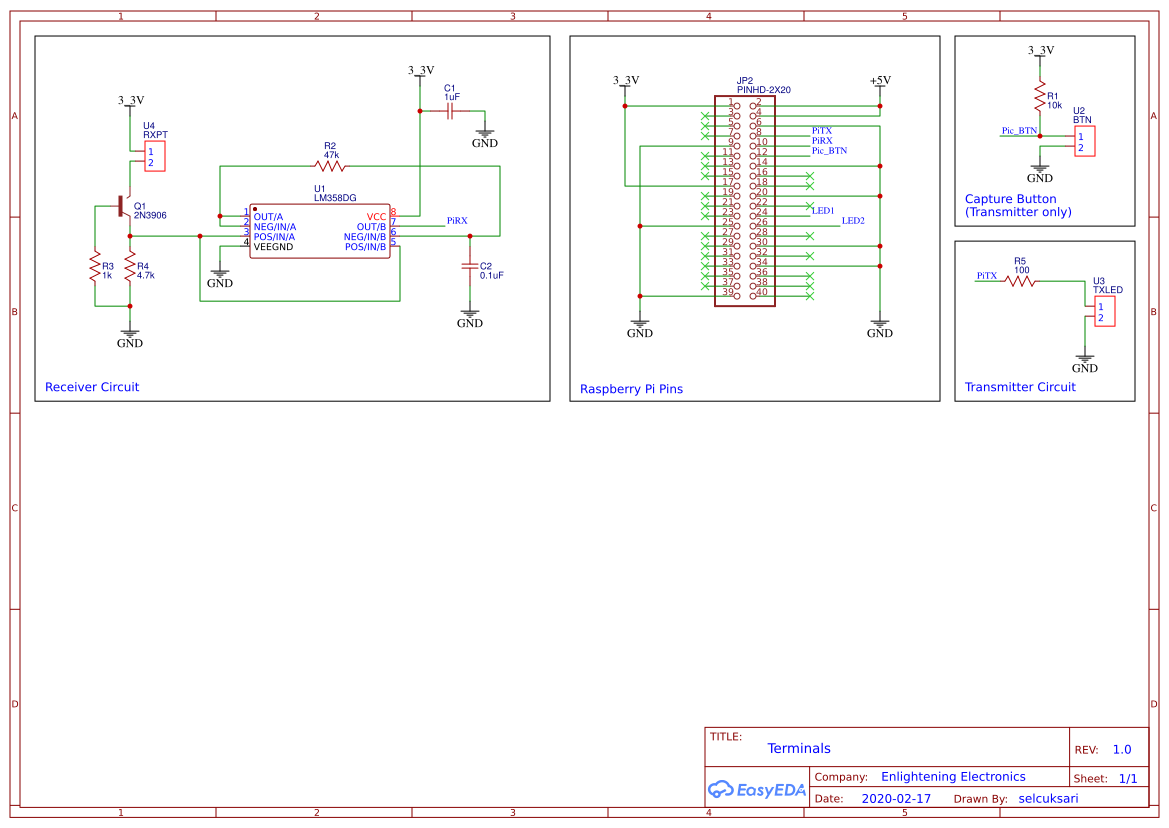1169x828 pixels.
Task: Click the Raspberry Pi Pins label
Action: (x=631, y=389)
